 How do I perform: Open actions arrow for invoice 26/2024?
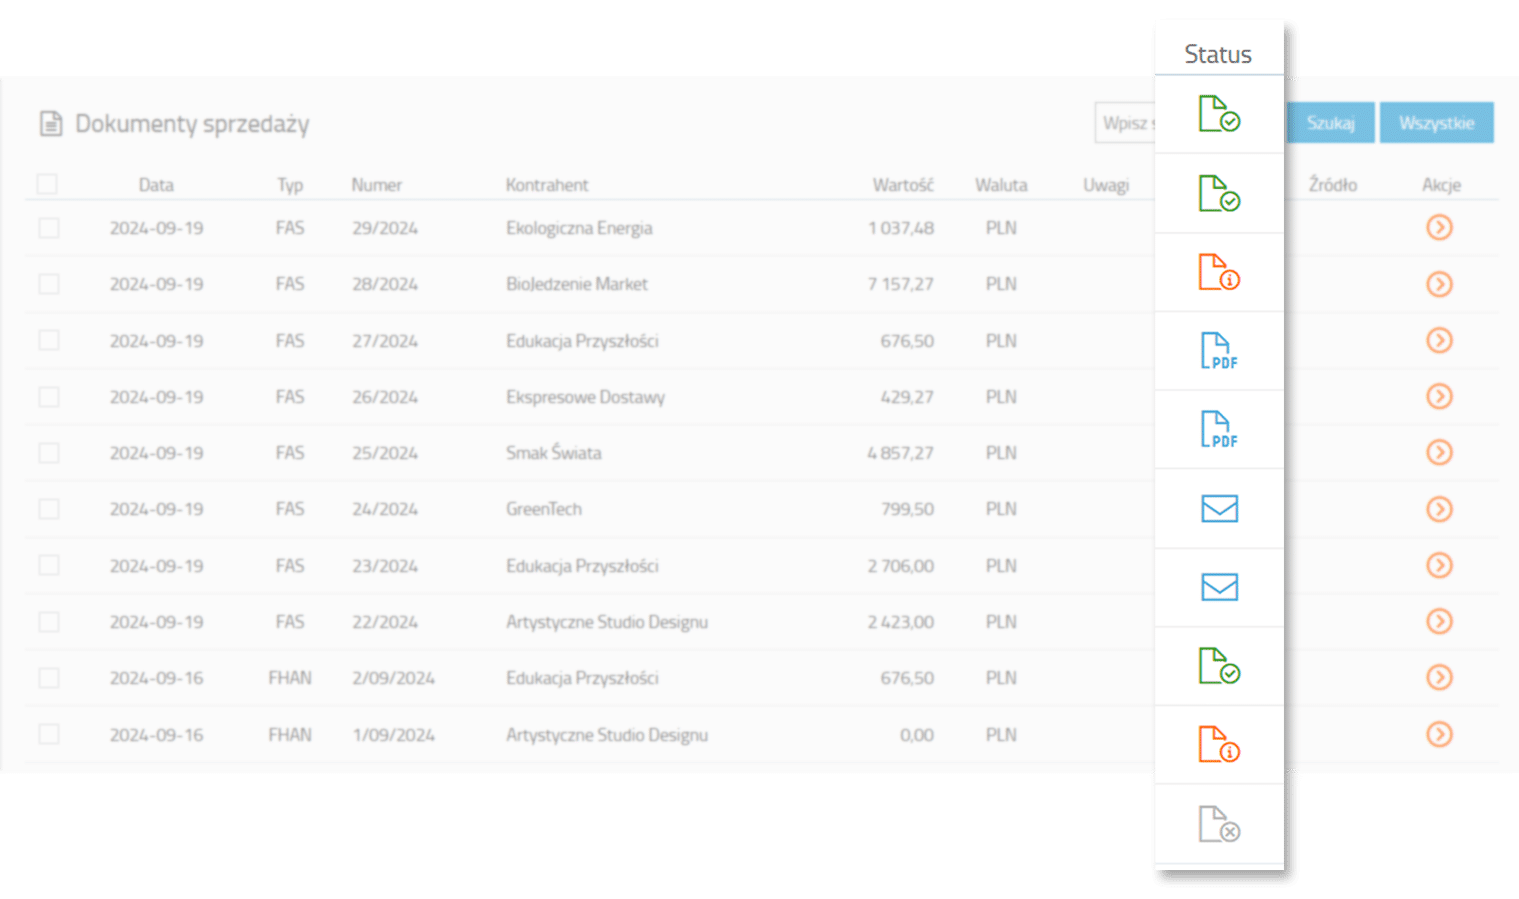coord(1439,397)
